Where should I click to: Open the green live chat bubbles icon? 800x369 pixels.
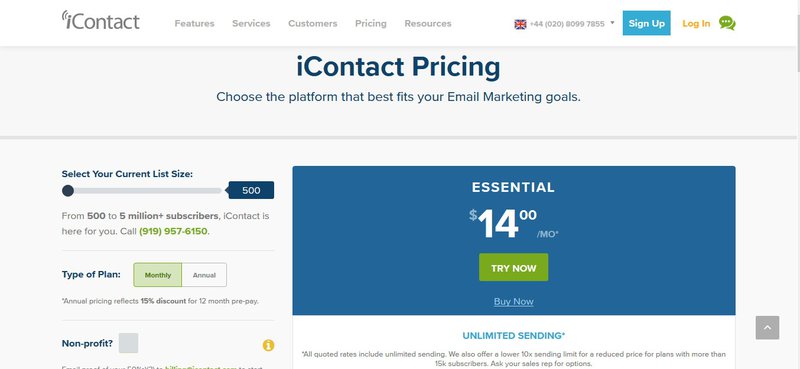727,23
